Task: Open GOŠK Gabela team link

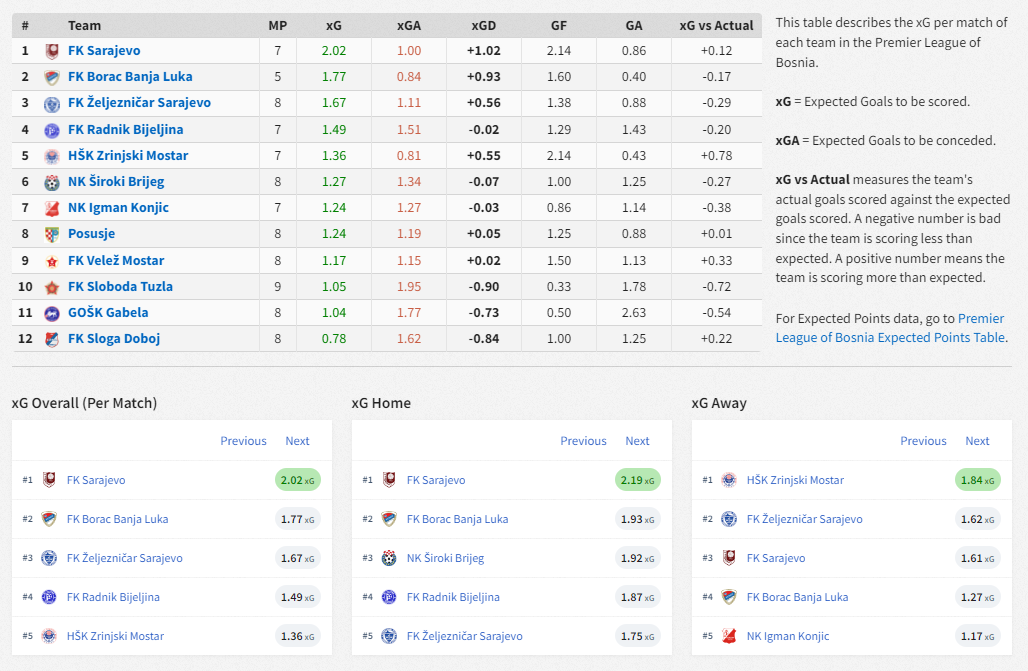Action: tap(108, 312)
